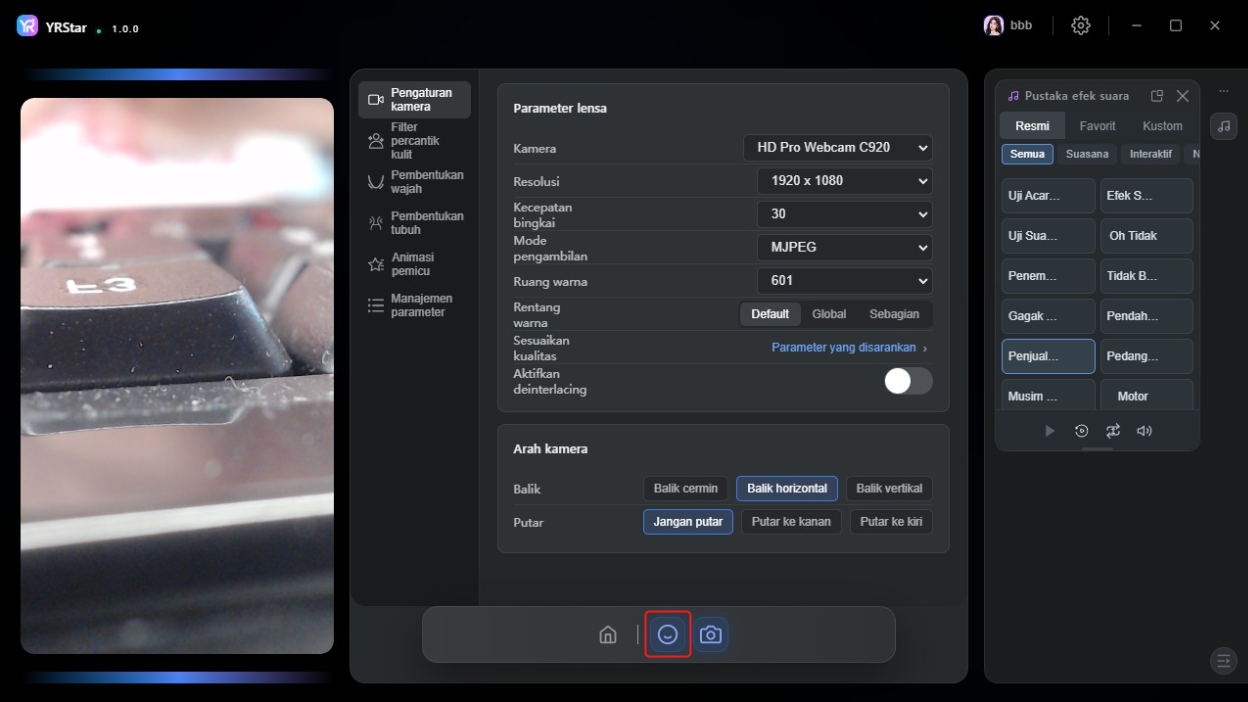Viewport: 1248px width, 702px height.
Task: Click the list settings icon at bottom right
Action: point(1223,660)
